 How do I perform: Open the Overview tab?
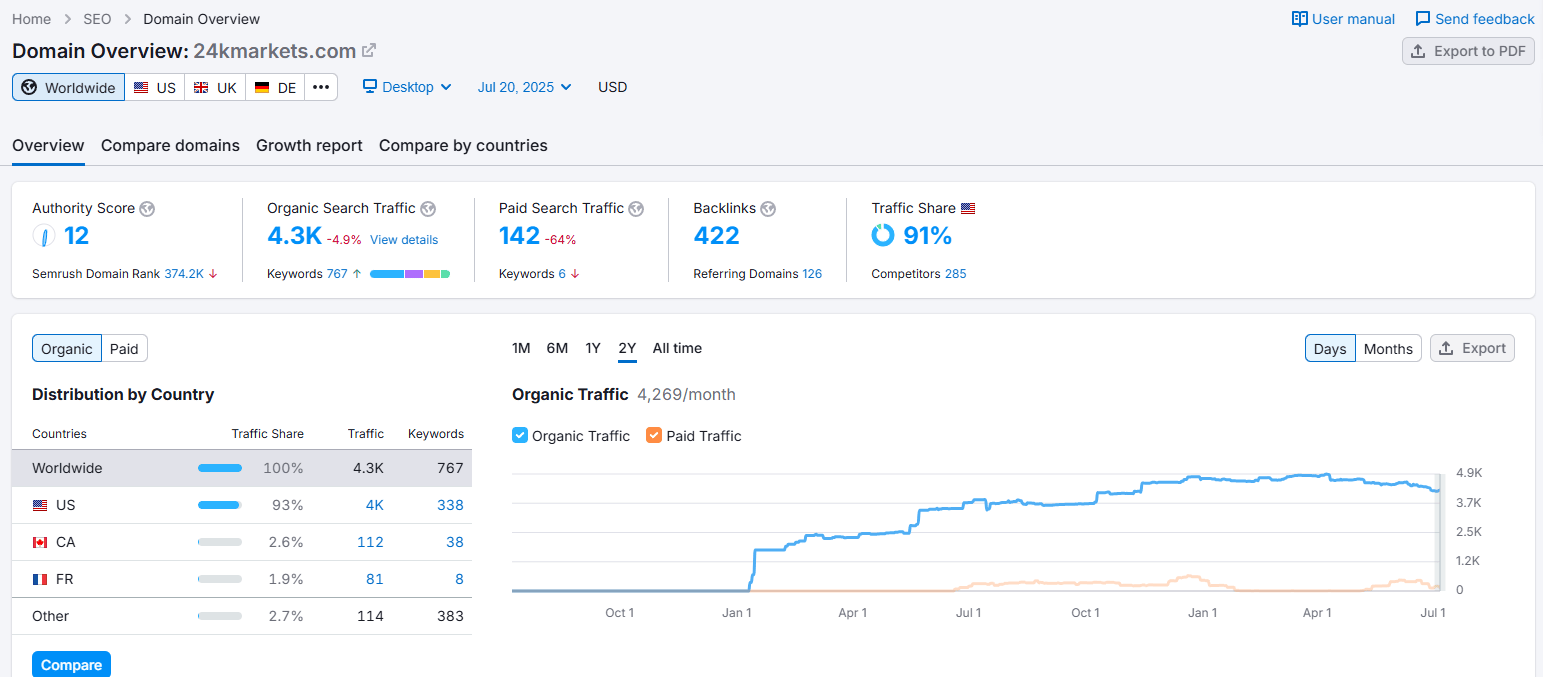[48, 145]
